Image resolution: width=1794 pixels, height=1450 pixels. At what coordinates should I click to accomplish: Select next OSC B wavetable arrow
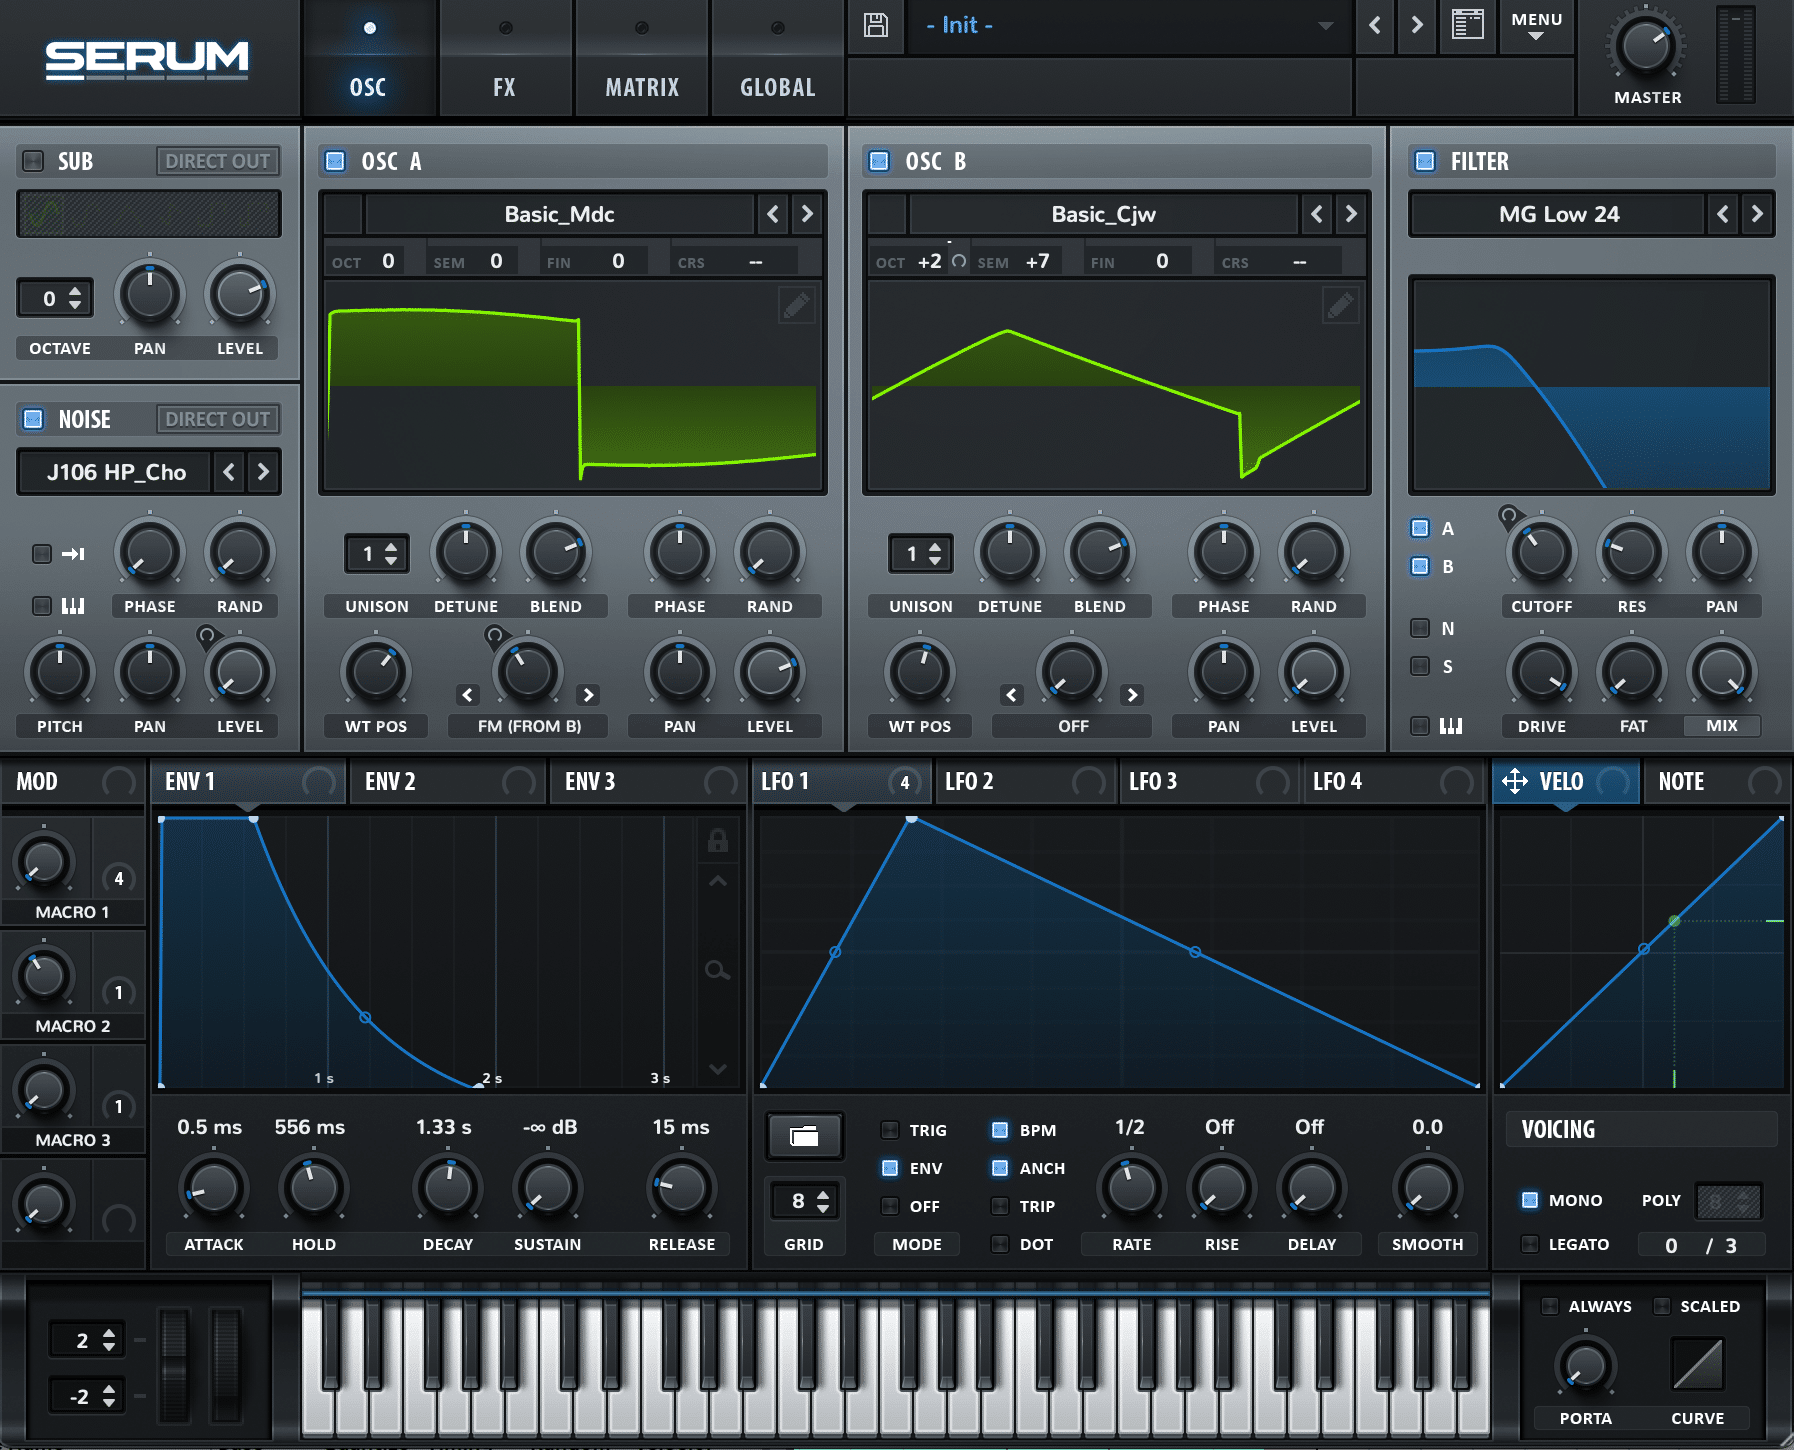(1351, 213)
